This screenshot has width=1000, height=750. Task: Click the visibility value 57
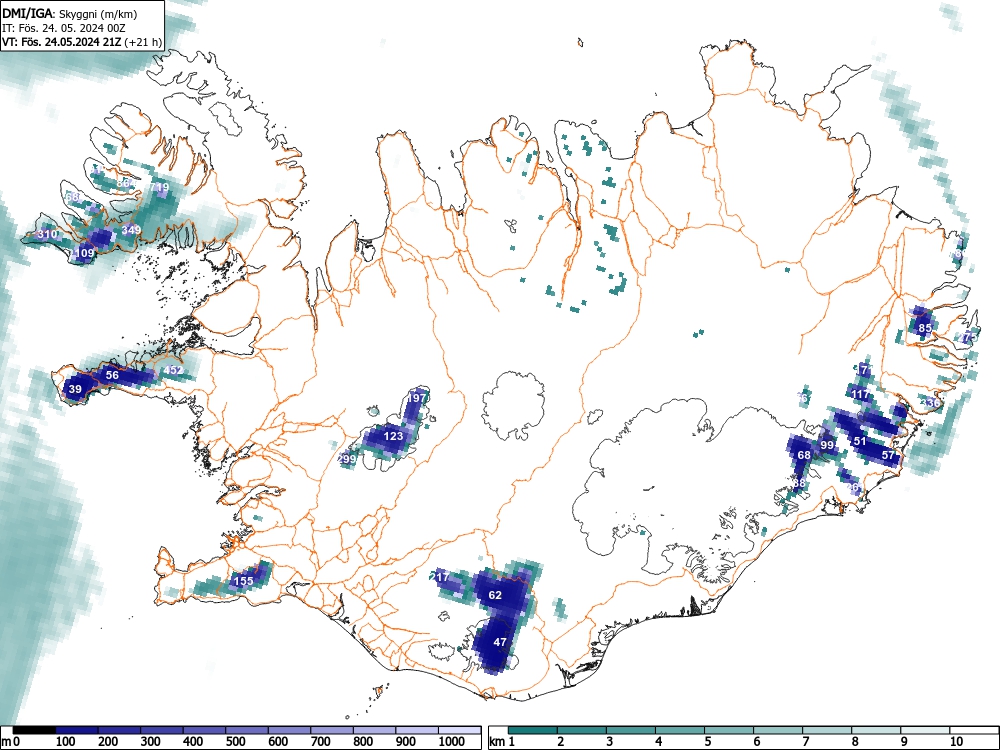point(888,455)
